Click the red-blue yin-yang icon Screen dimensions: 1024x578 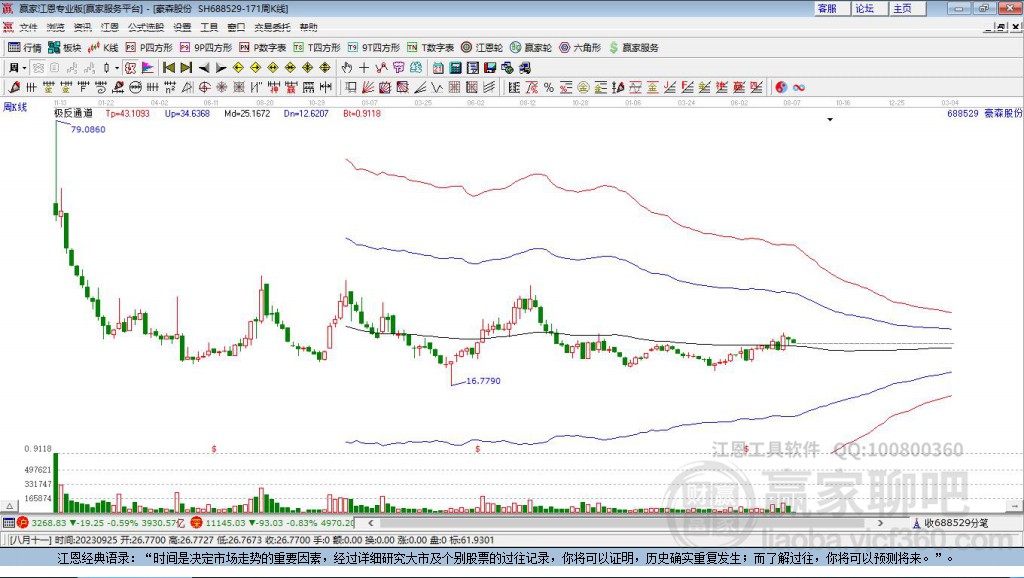pyautogui.click(x=781, y=87)
